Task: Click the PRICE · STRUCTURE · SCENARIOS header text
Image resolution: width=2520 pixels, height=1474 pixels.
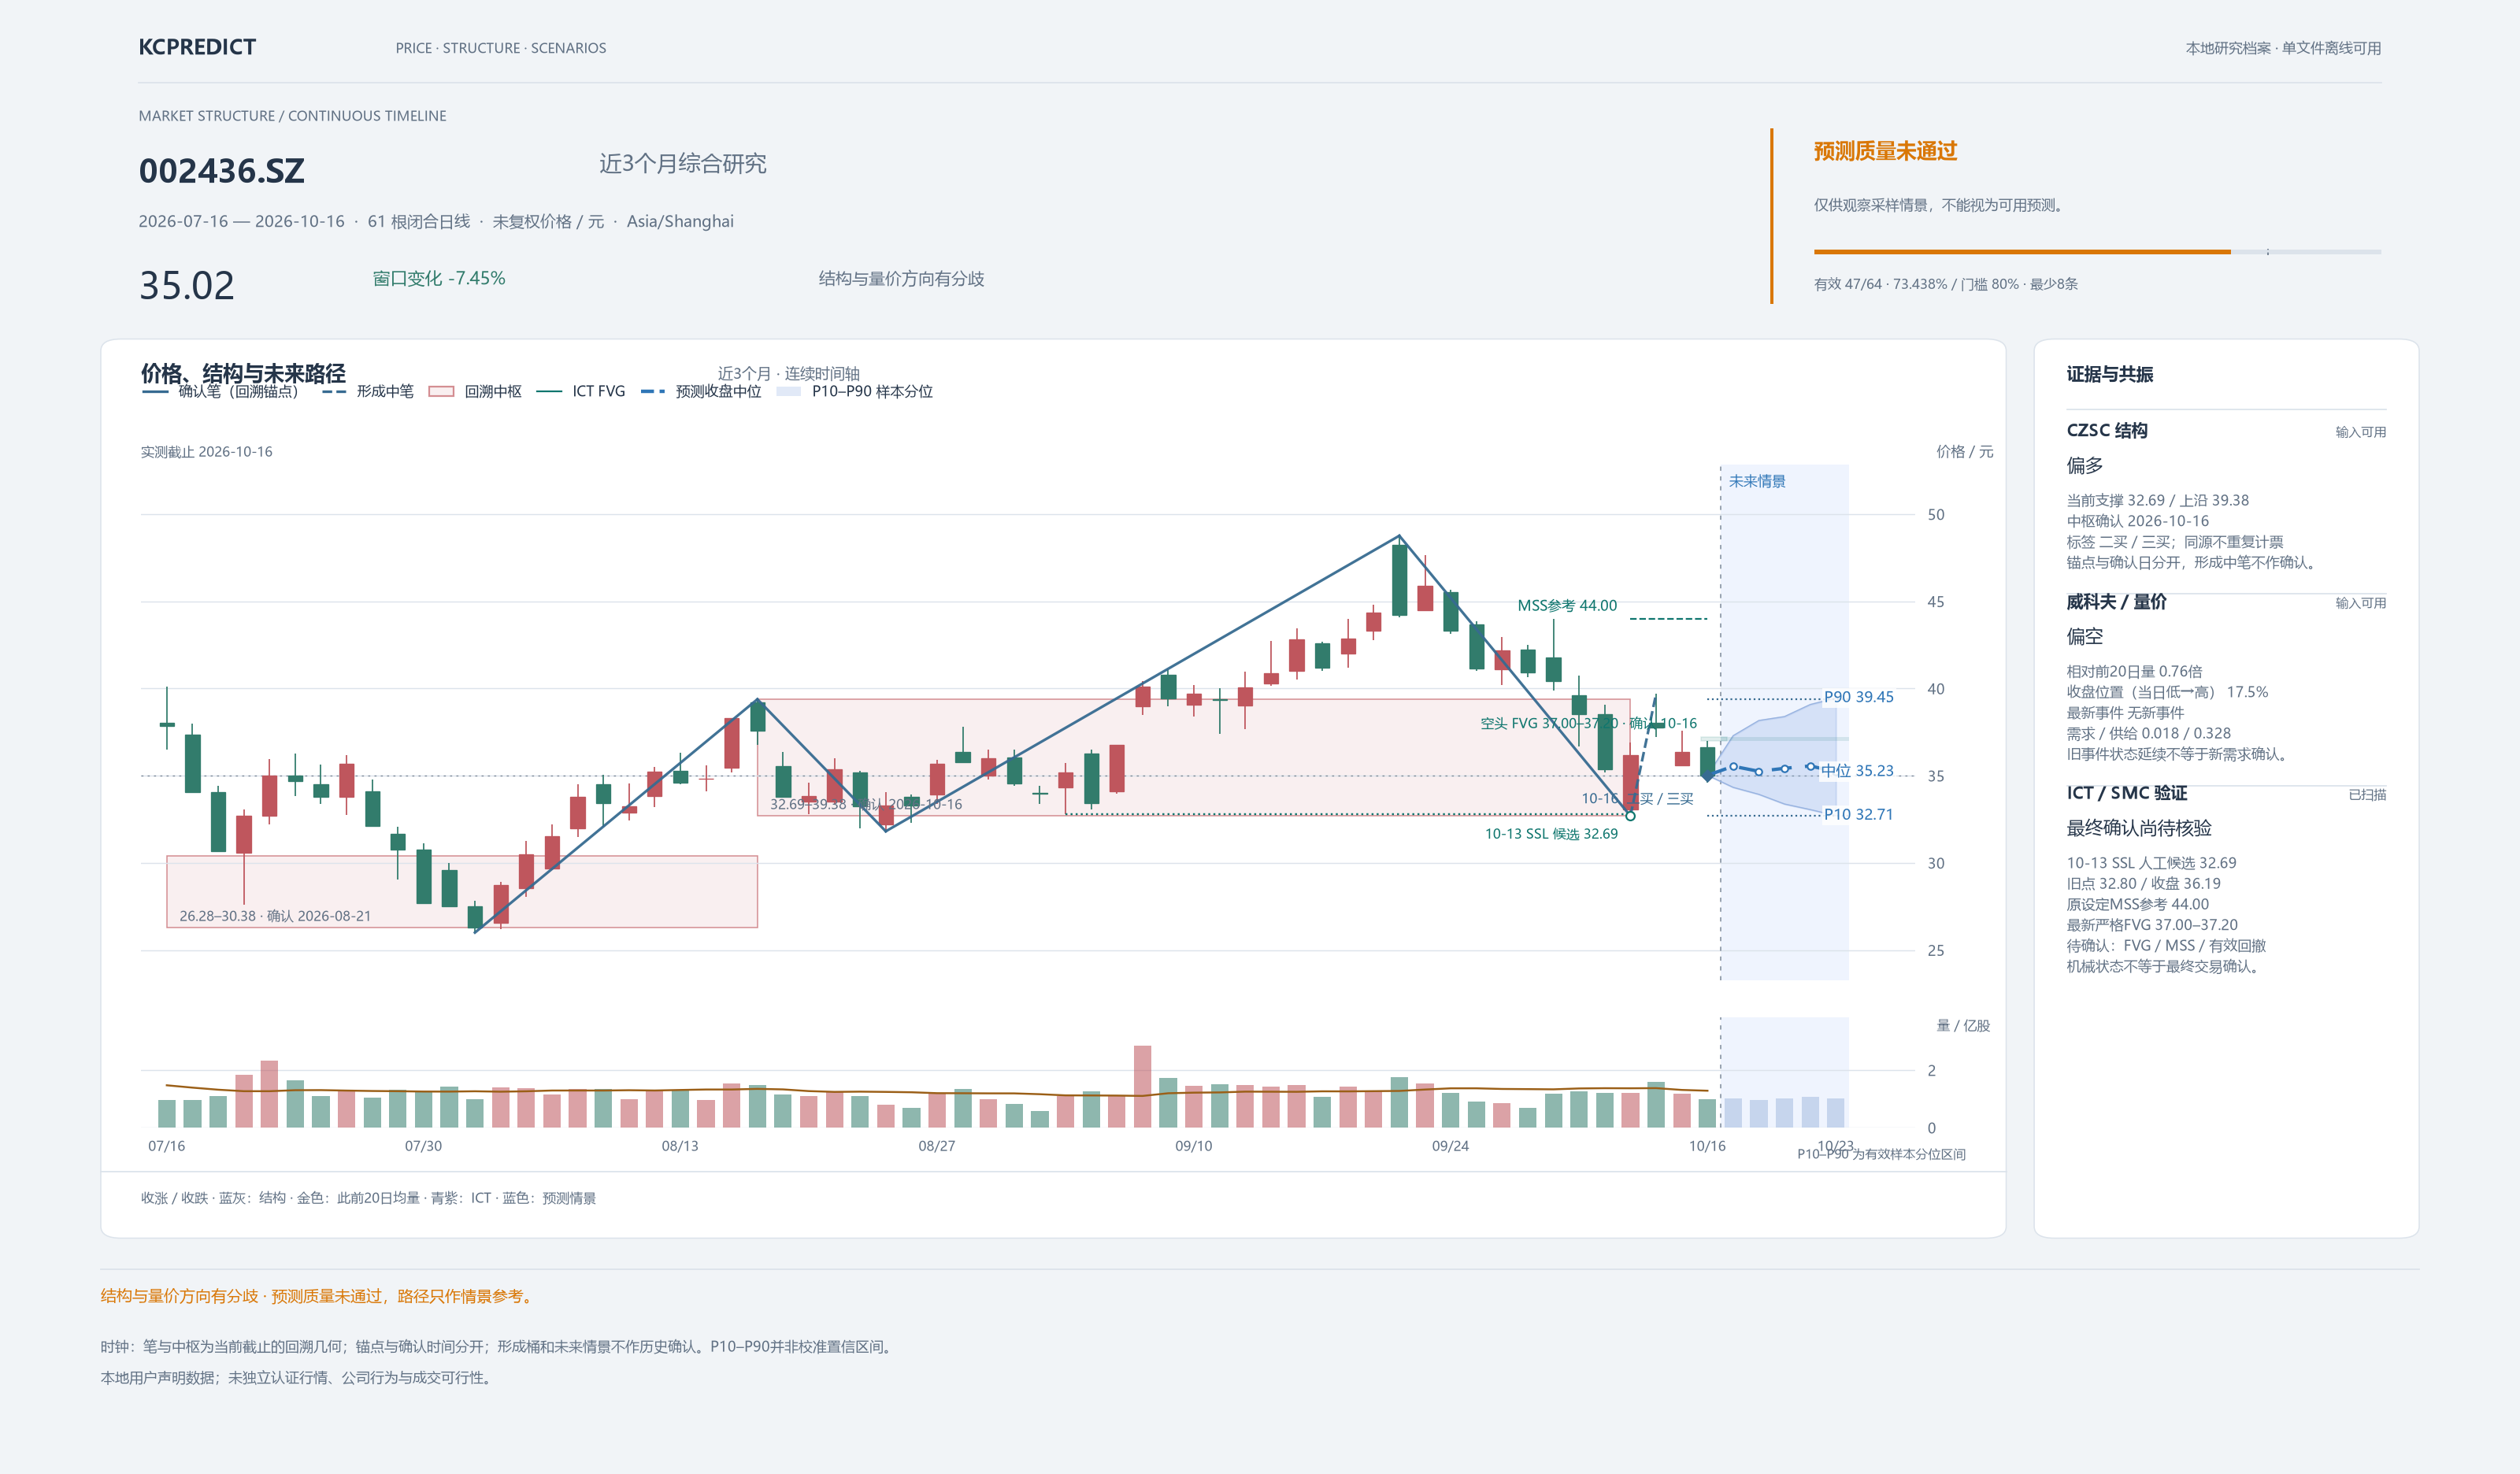Action: pos(500,48)
